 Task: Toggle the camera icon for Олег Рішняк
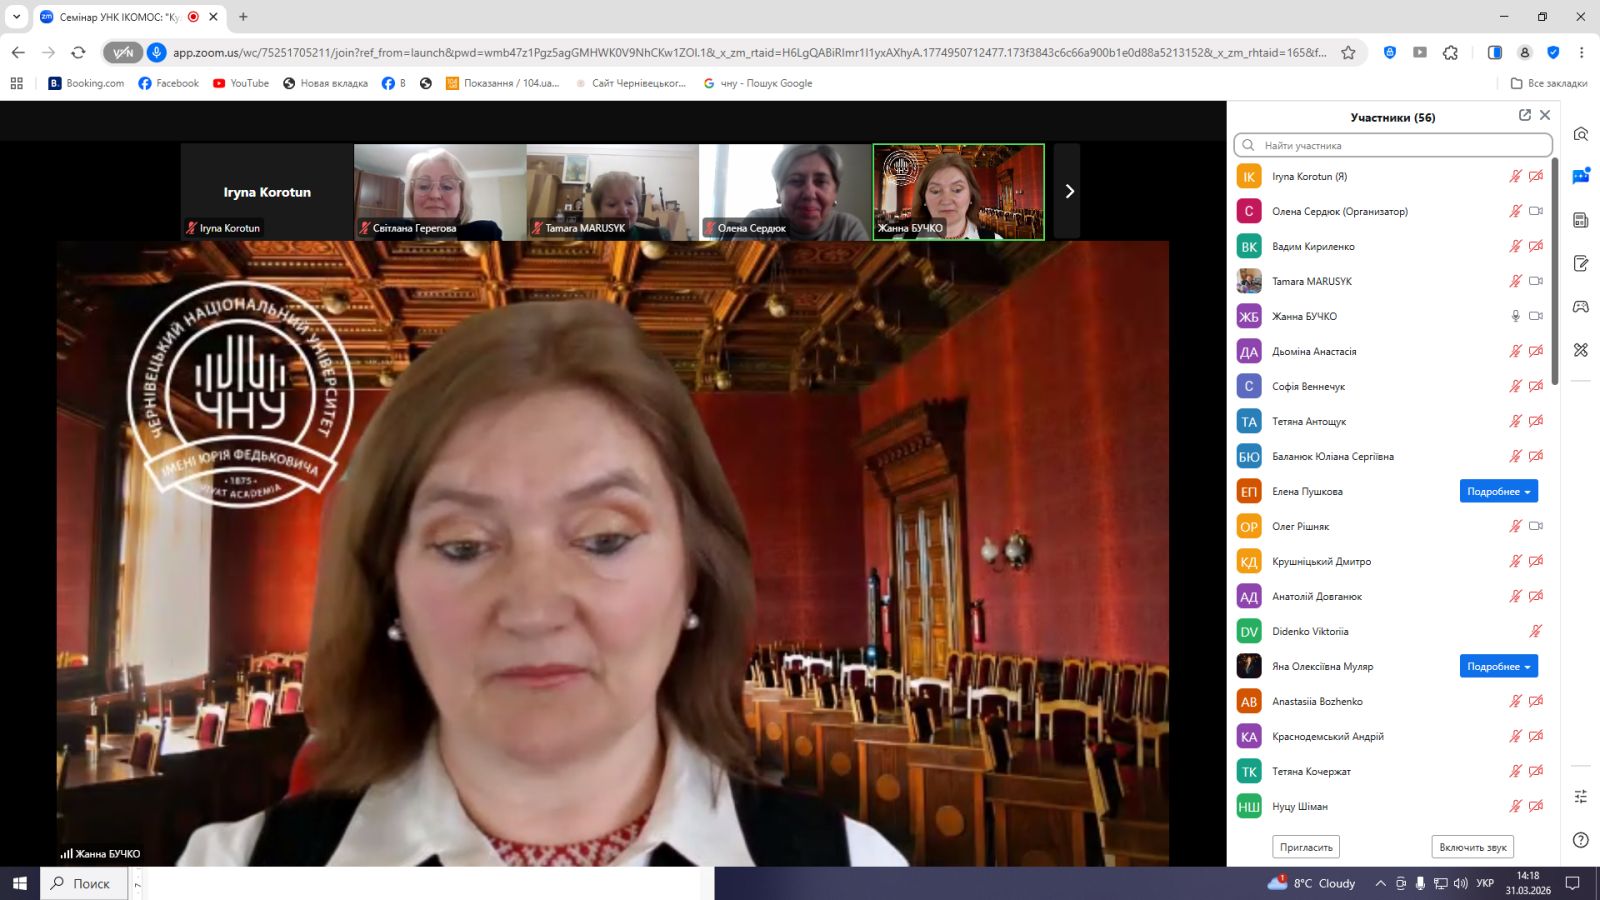[x=1536, y=526]
